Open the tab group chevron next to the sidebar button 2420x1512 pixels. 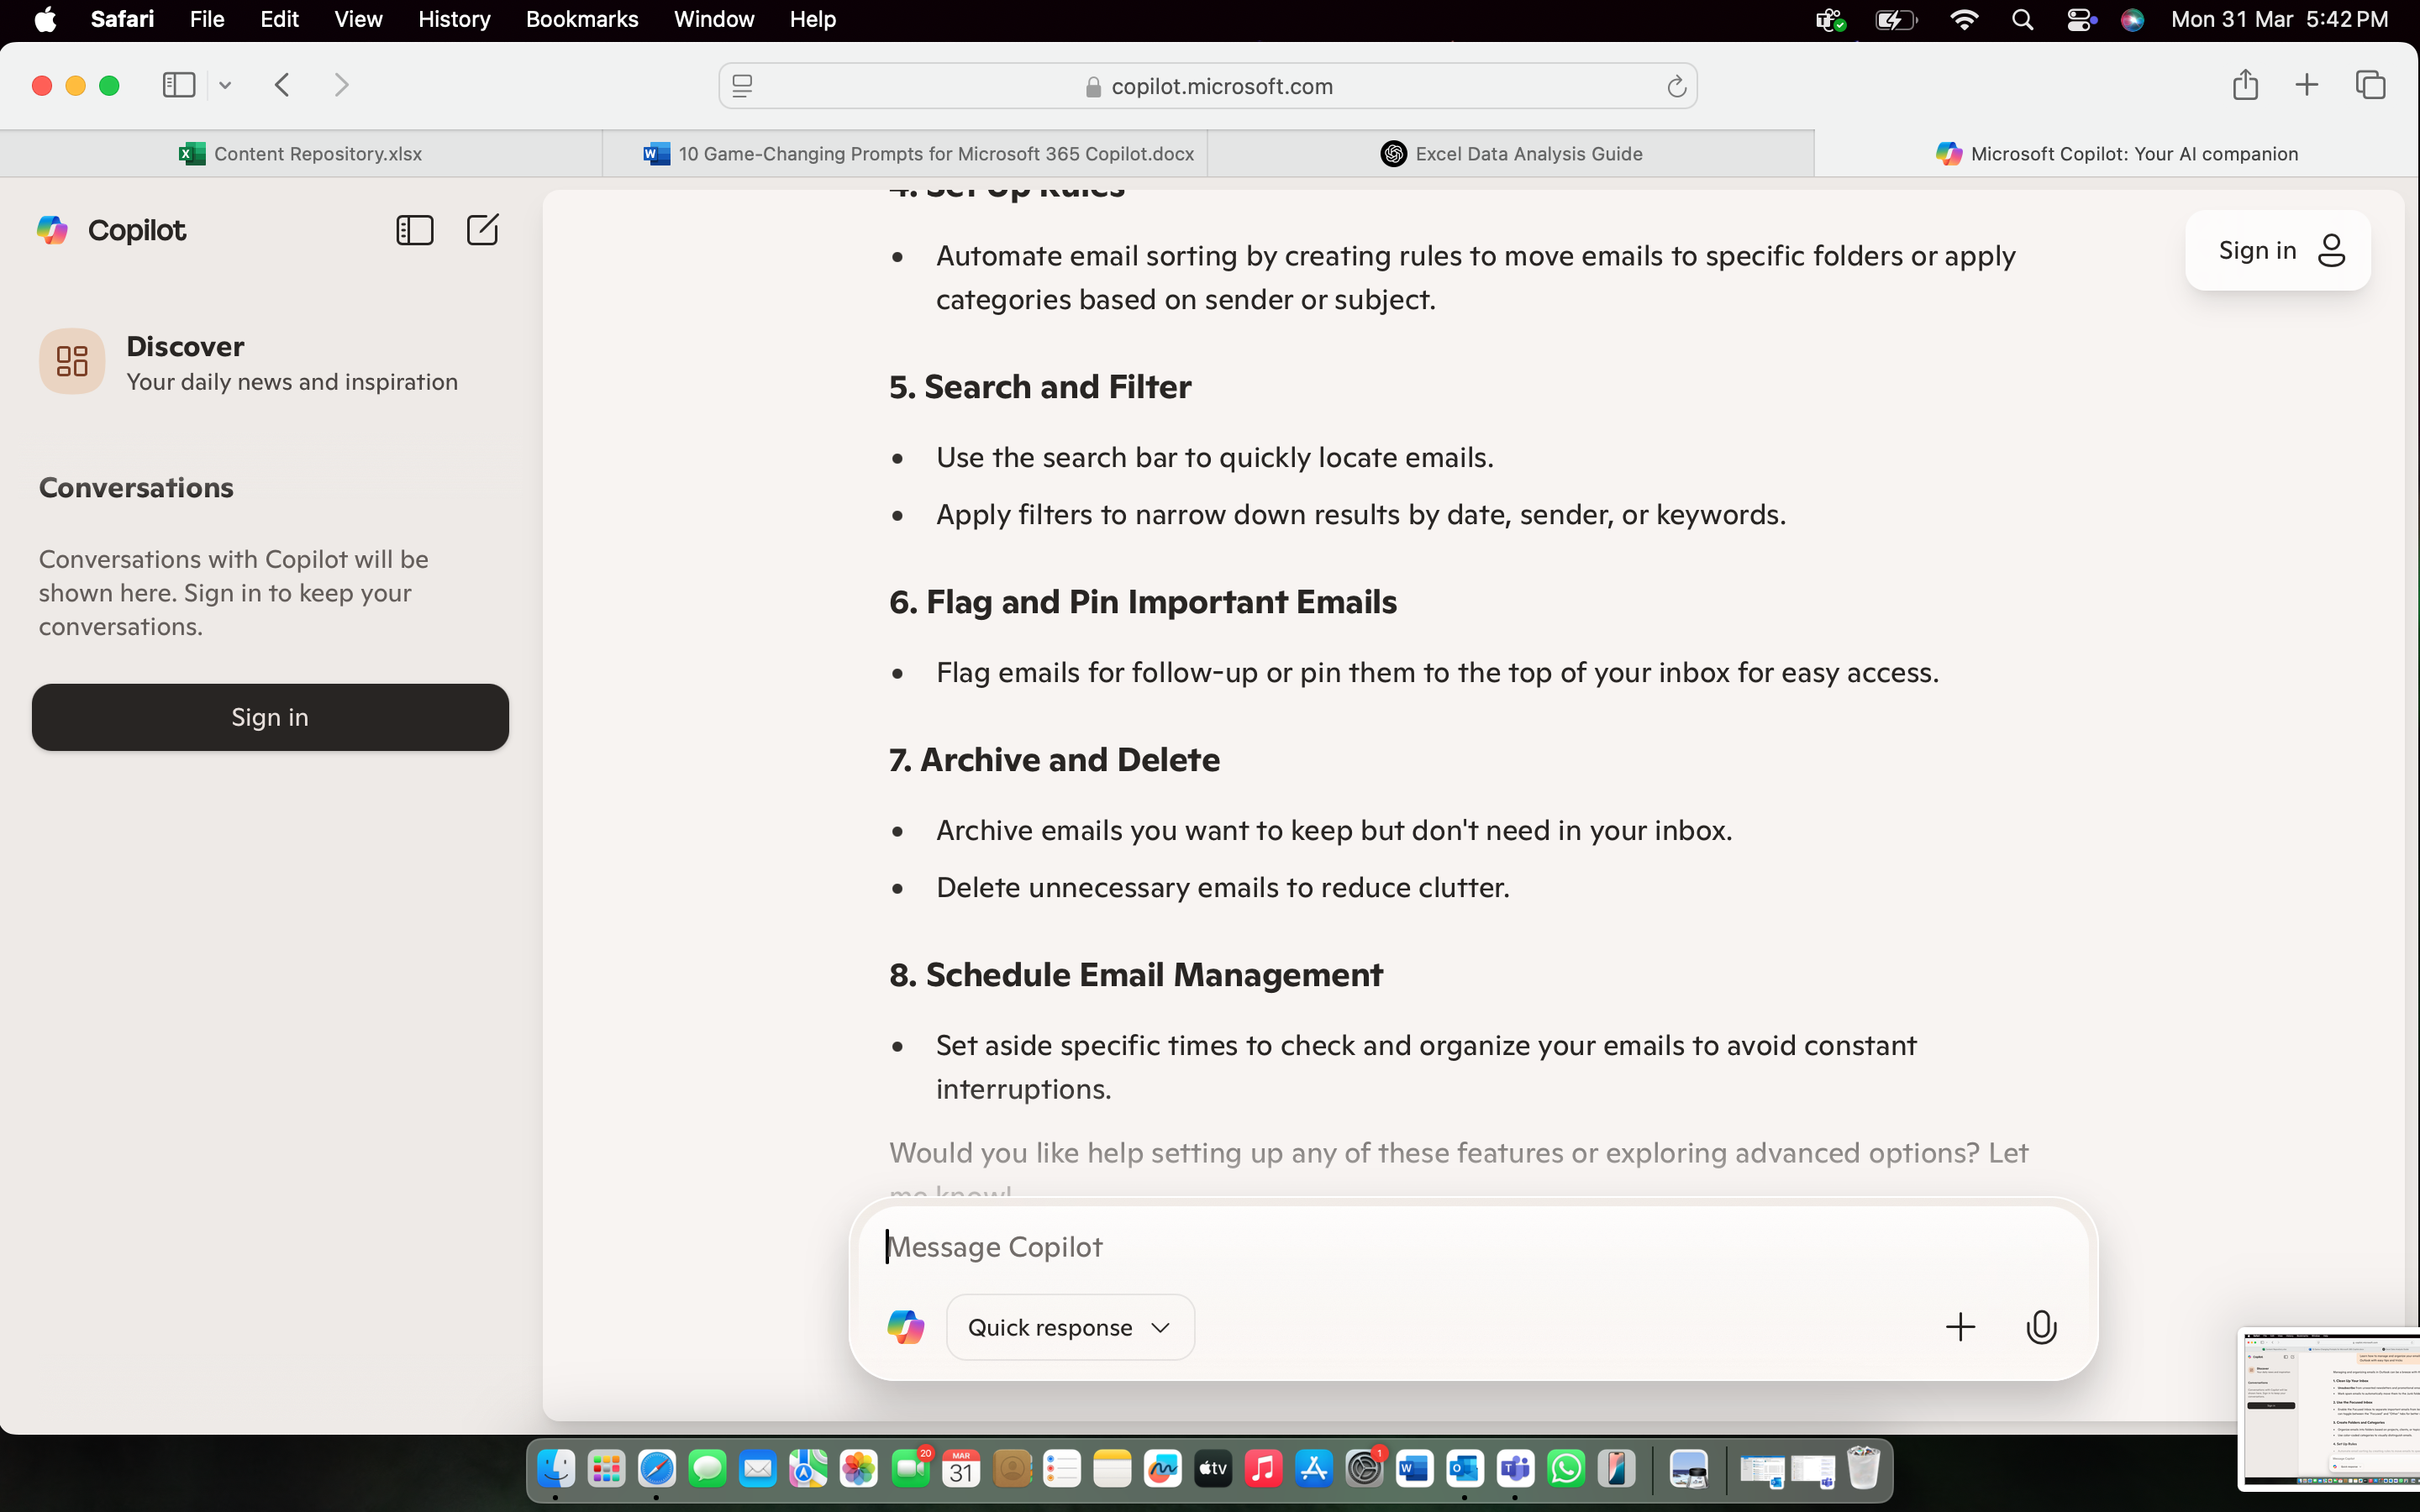pos(225,86)
